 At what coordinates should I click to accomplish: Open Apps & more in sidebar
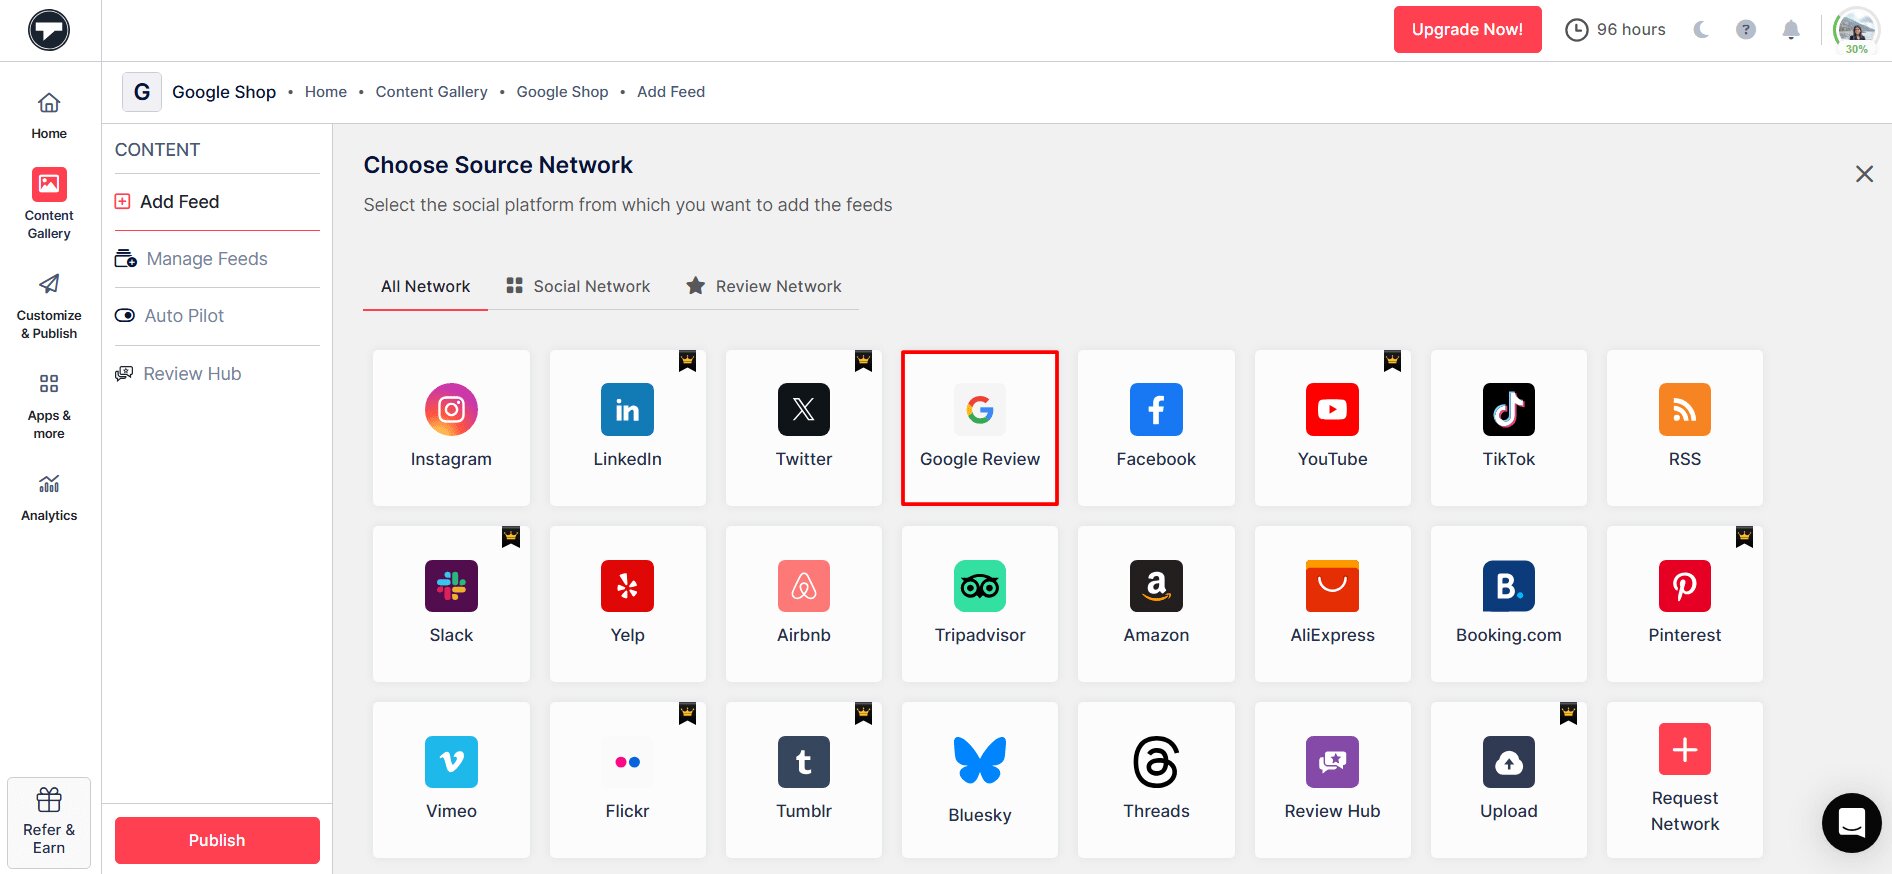pyautogui.click(x=49, y=407)
